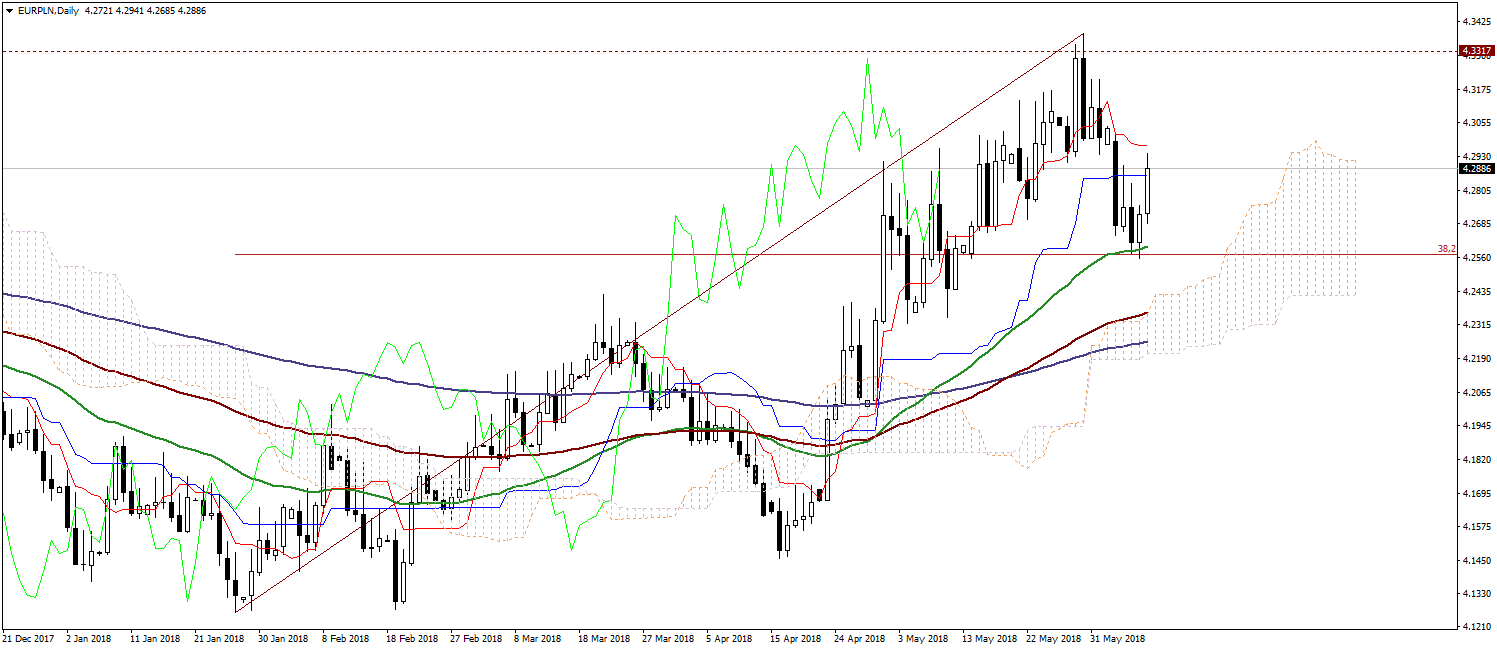Click the 4.2315 price axis label
The image size is (1497, 650).
point(1476,324)
